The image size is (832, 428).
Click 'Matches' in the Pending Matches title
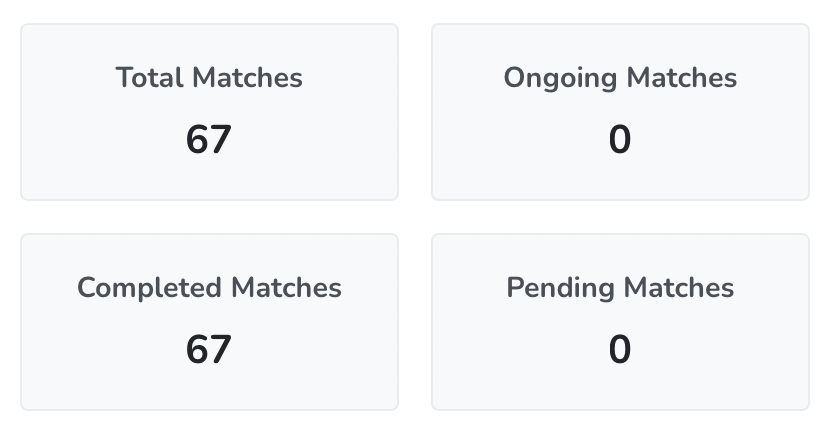[x=680, y=288]
